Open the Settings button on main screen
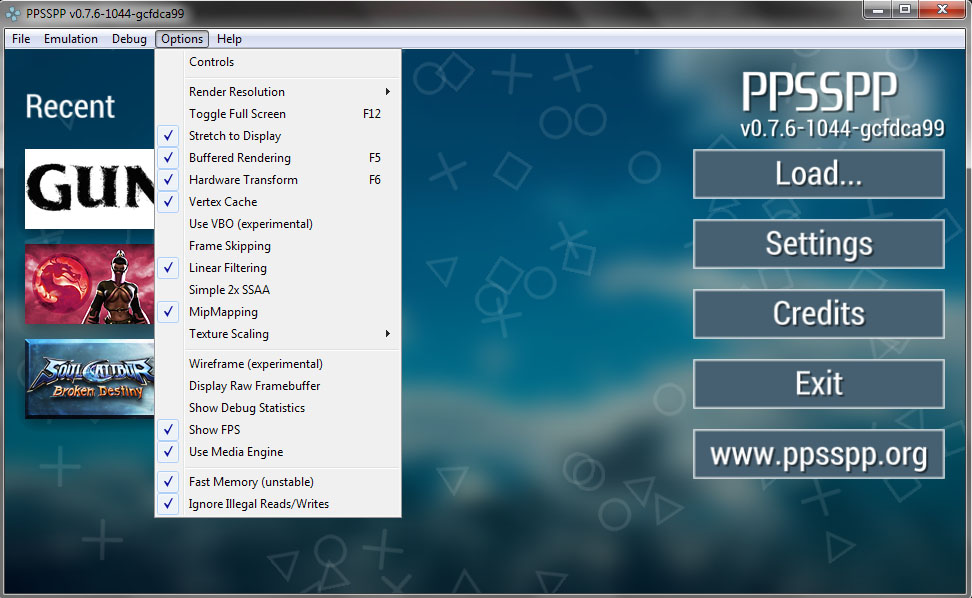The width and height of the screenshot is (972, 598). tap(818, 244)
